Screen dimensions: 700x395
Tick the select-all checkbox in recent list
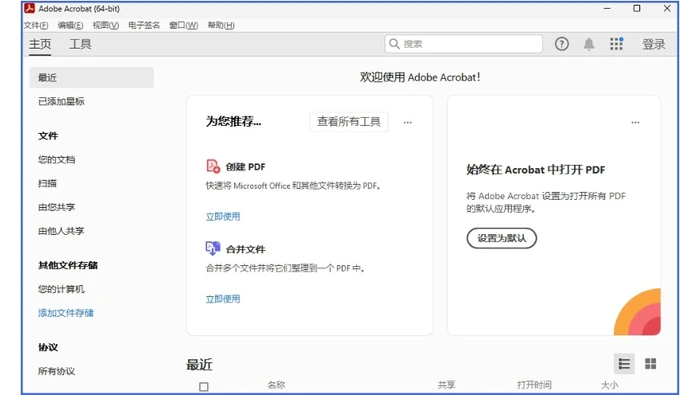point(204,387)
